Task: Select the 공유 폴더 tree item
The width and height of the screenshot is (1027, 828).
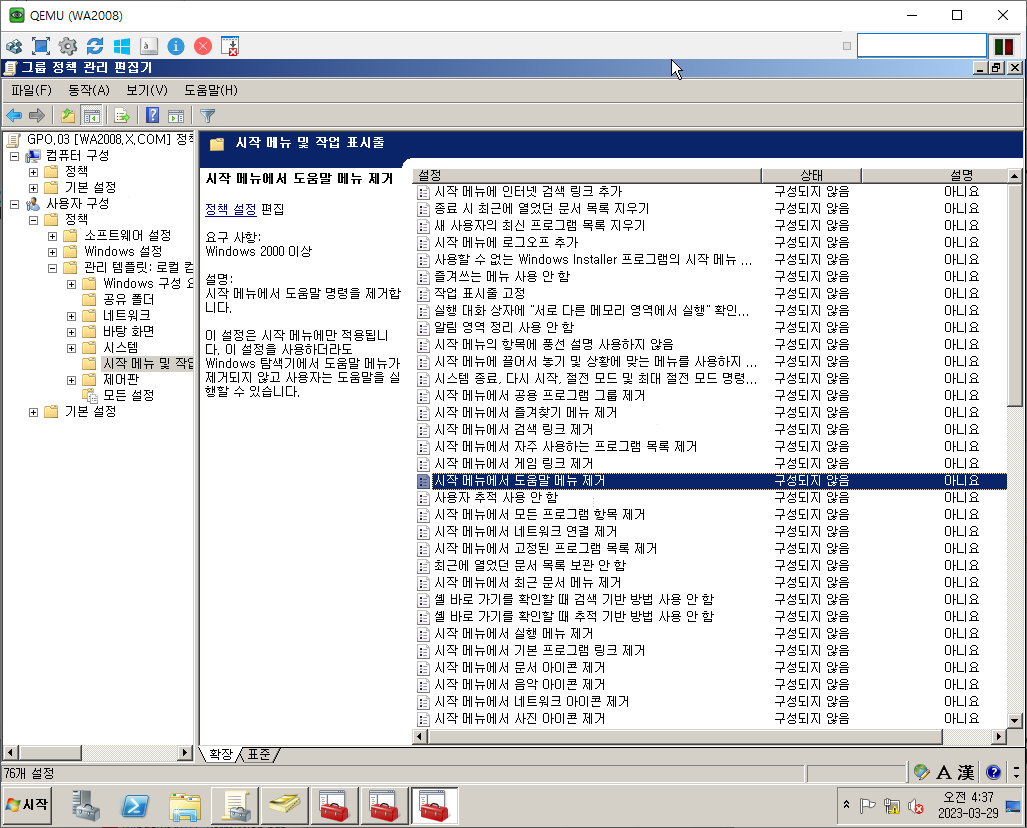Action: (128, 300)
